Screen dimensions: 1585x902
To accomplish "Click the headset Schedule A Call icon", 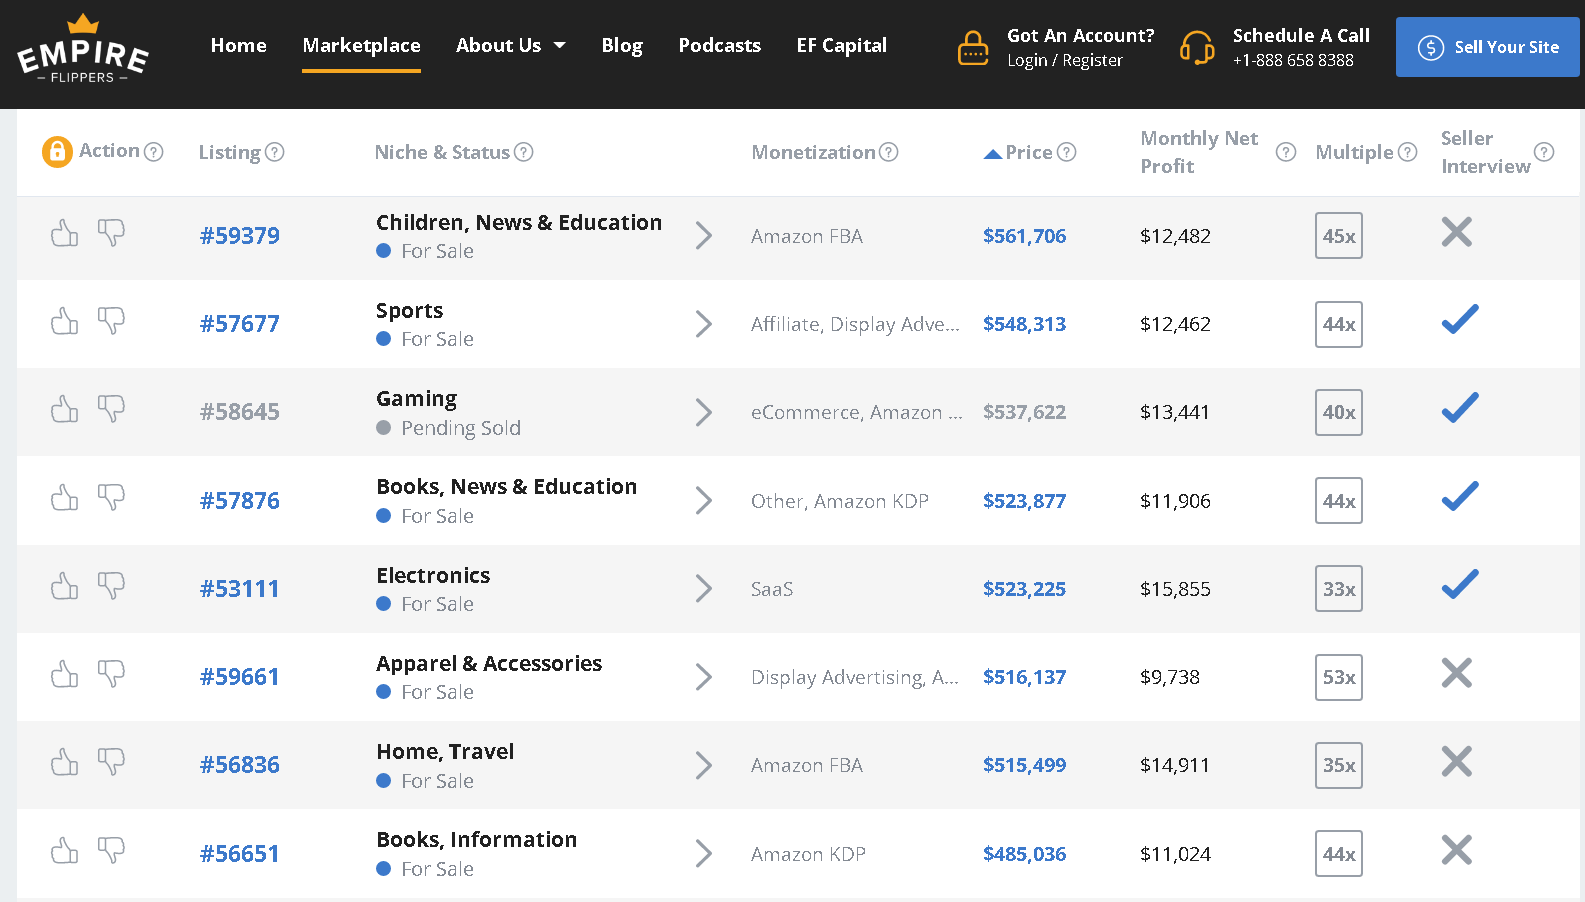I will [x=1197, y=47].
